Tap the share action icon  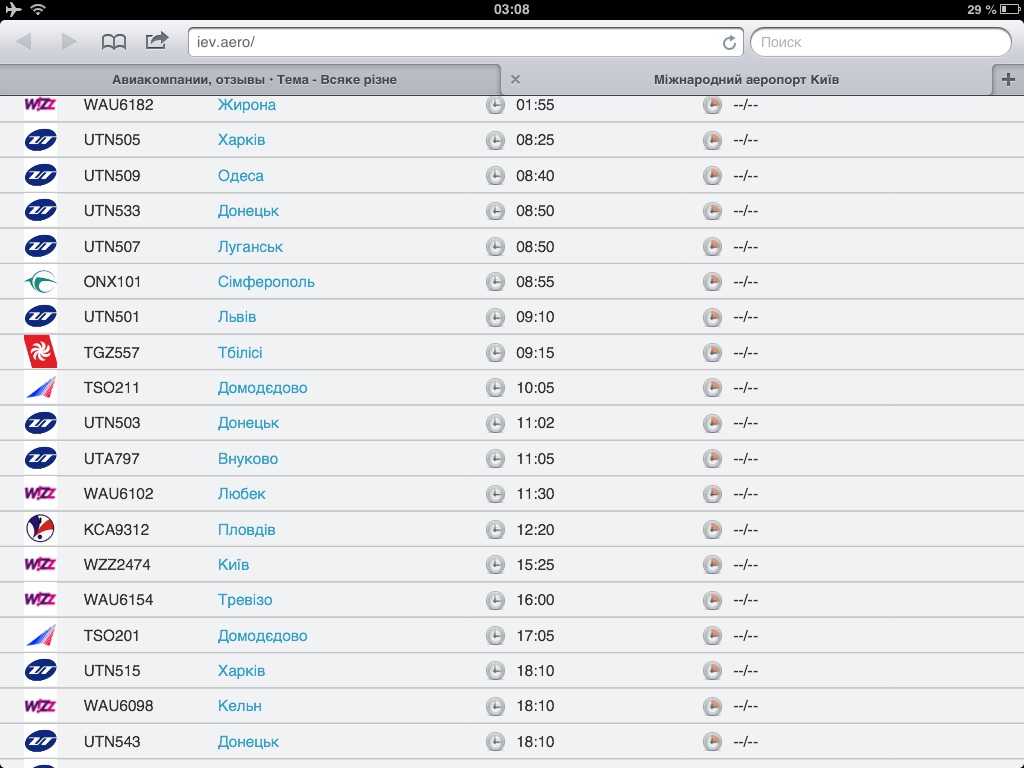[x=157, y=41]
